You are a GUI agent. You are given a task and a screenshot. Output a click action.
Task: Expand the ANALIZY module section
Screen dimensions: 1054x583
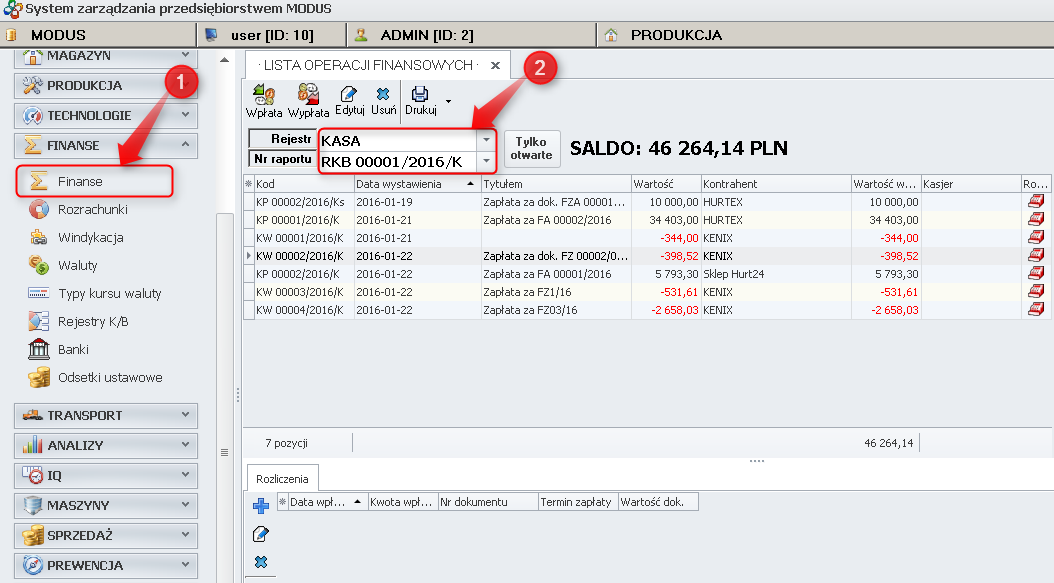click(106, 445)
